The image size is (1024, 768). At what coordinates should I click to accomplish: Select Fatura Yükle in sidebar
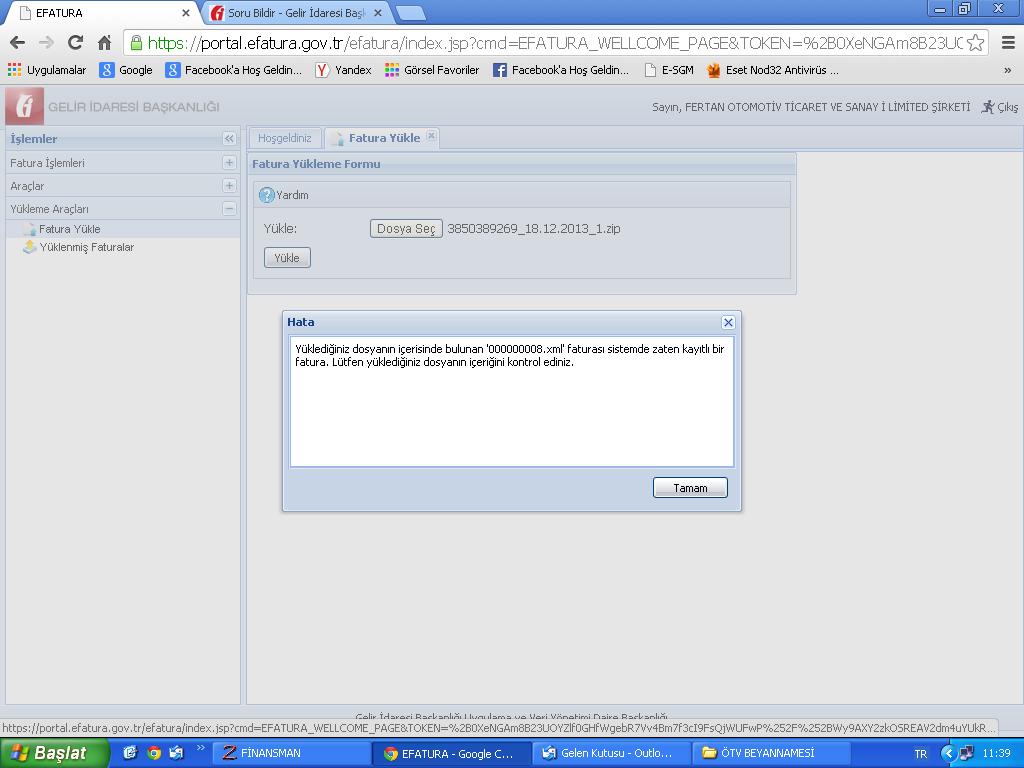click(x=69, y=229)
